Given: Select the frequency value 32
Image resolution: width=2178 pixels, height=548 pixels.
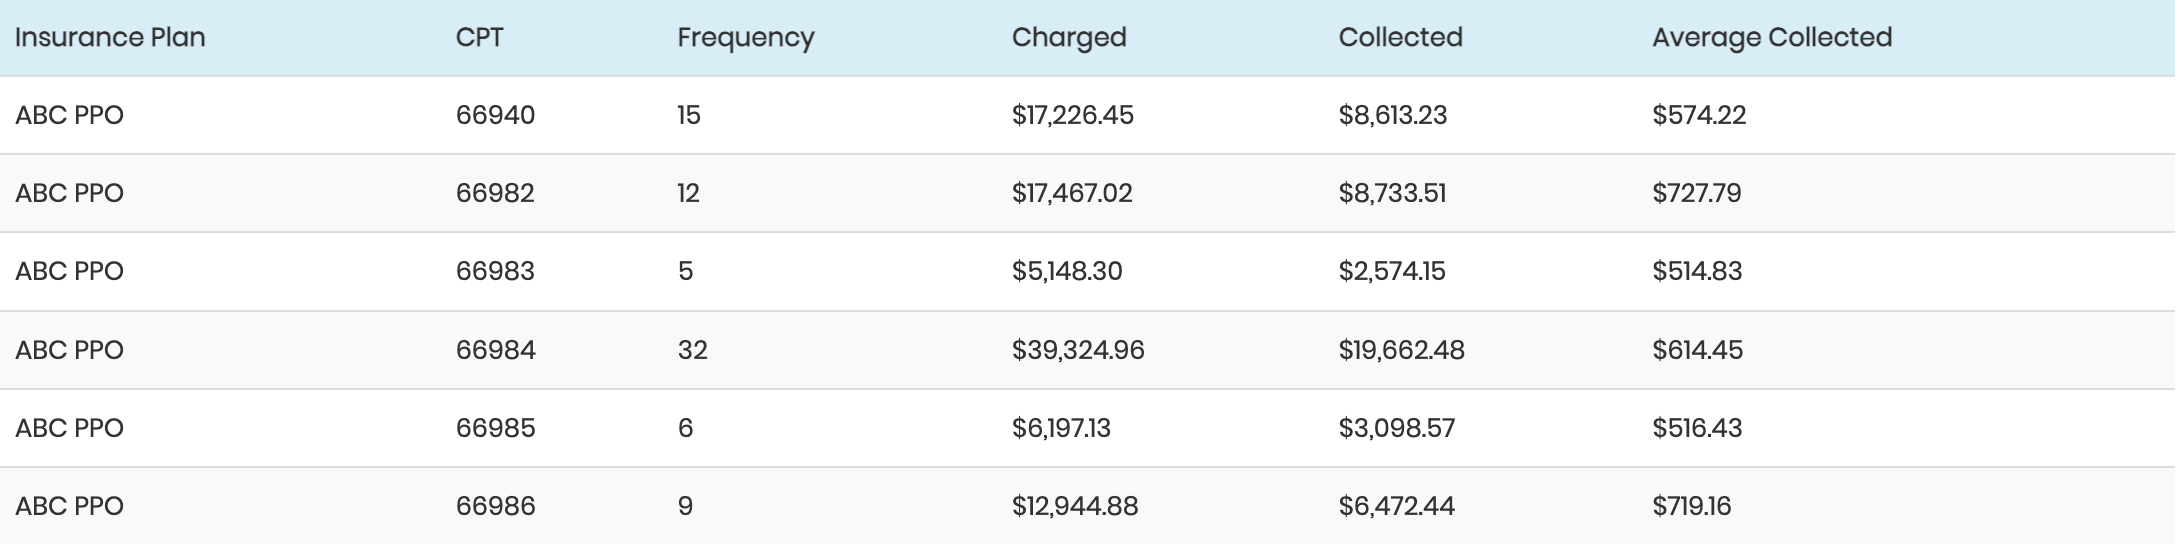Looking at the screenshot, I should point(692,350).
